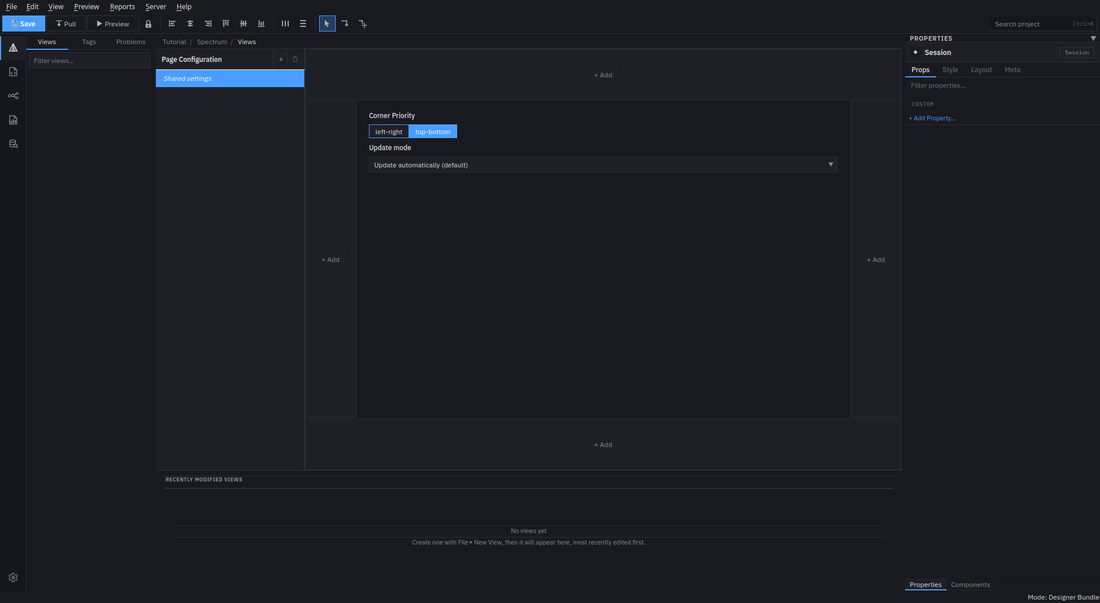Image resolution: width=1100 pixels, height=603 pixels.
Task: Switch to the Style properties tab
Action: click(950, 70)
